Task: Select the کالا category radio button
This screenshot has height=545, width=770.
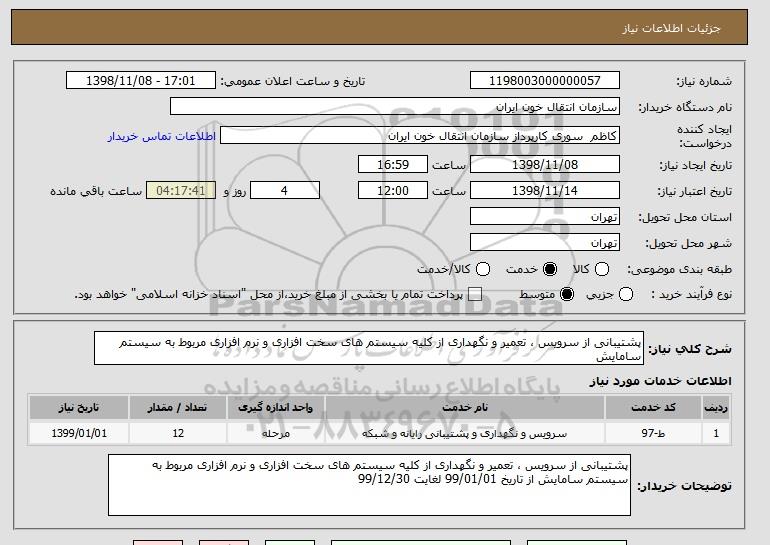Action: click(x=602, y=269)
